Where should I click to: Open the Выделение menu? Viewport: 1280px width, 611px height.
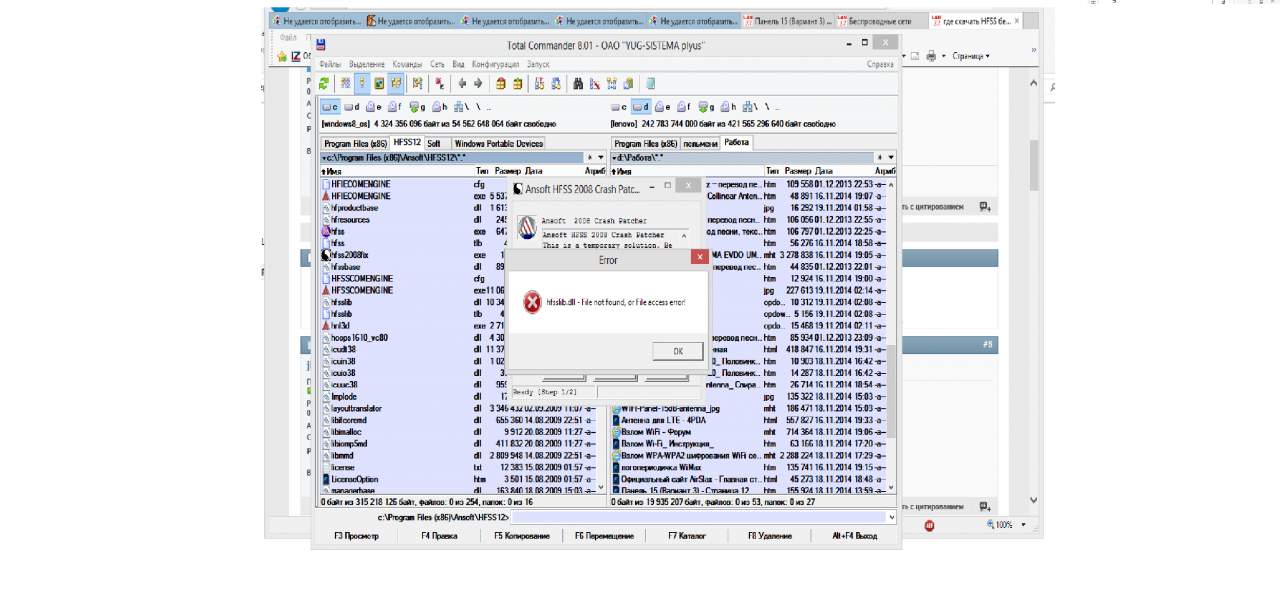click(x=367, y=64)
